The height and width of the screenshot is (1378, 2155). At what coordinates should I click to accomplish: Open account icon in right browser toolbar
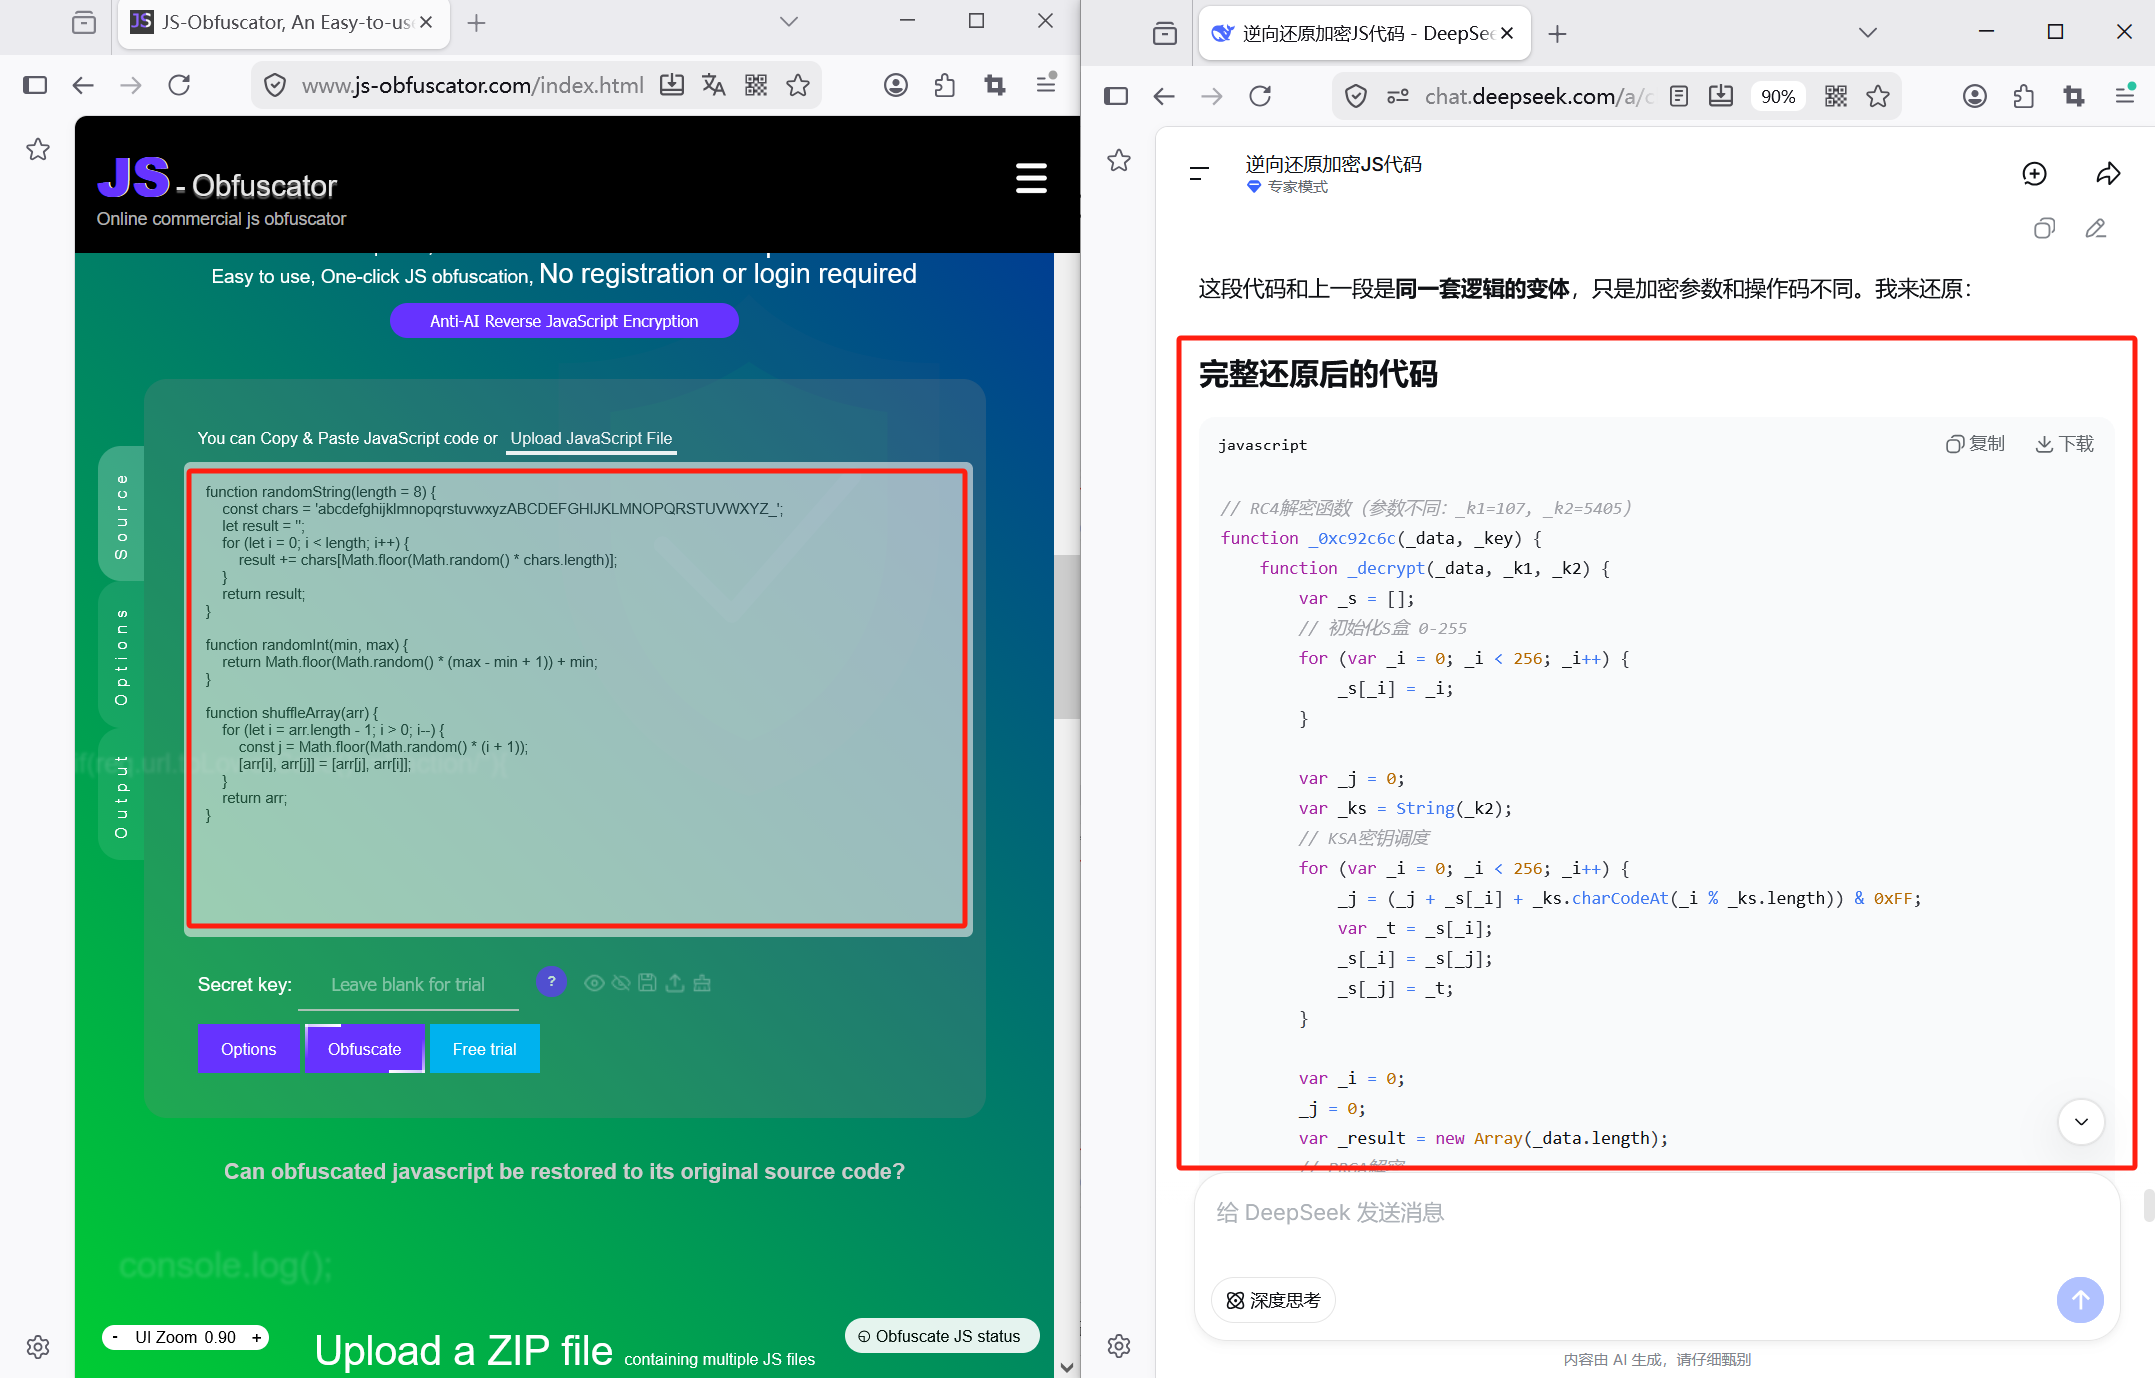[1974, 96]
